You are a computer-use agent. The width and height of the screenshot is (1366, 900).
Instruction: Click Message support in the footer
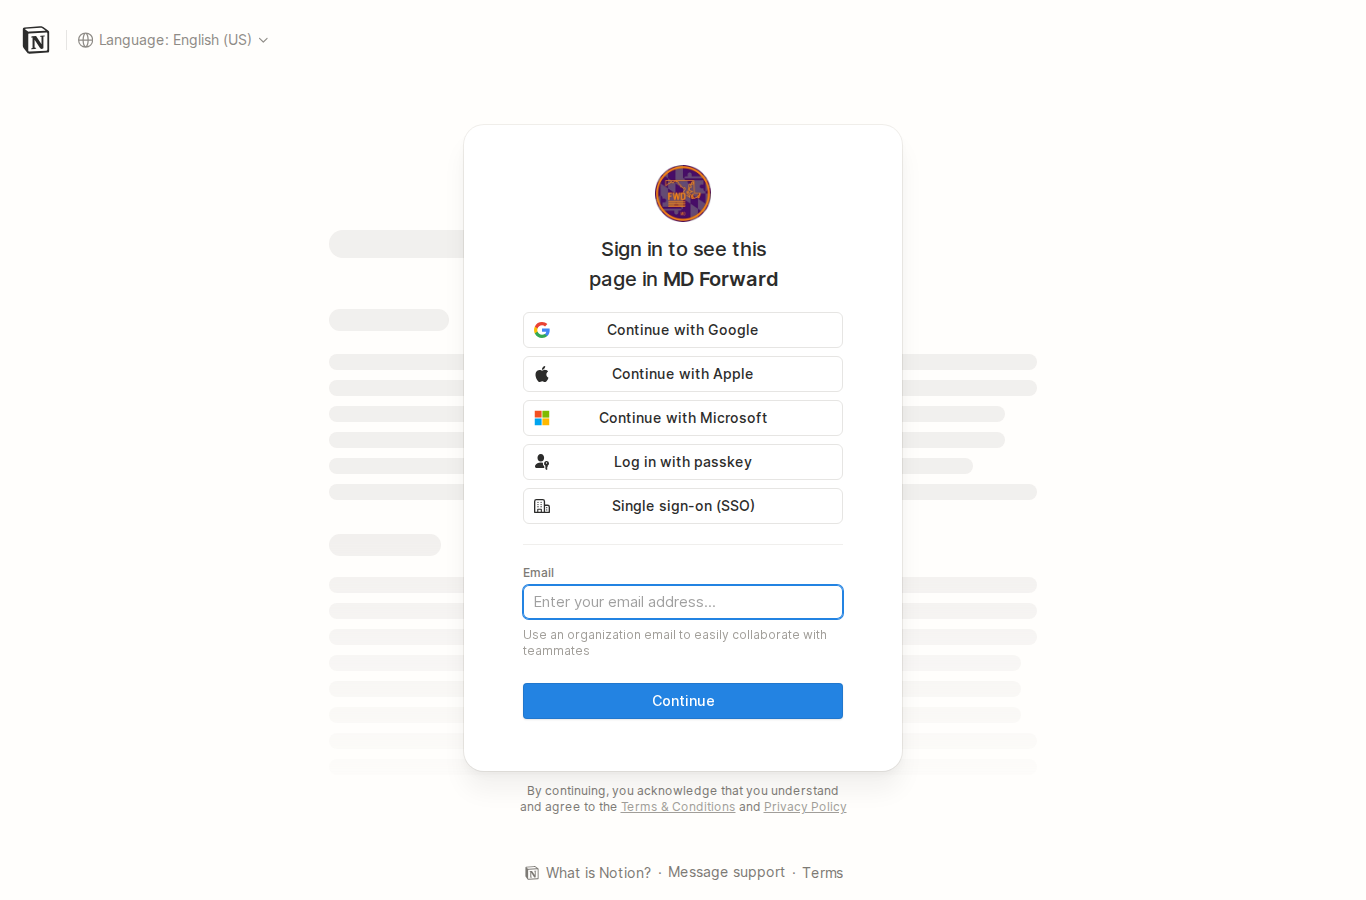726,872
